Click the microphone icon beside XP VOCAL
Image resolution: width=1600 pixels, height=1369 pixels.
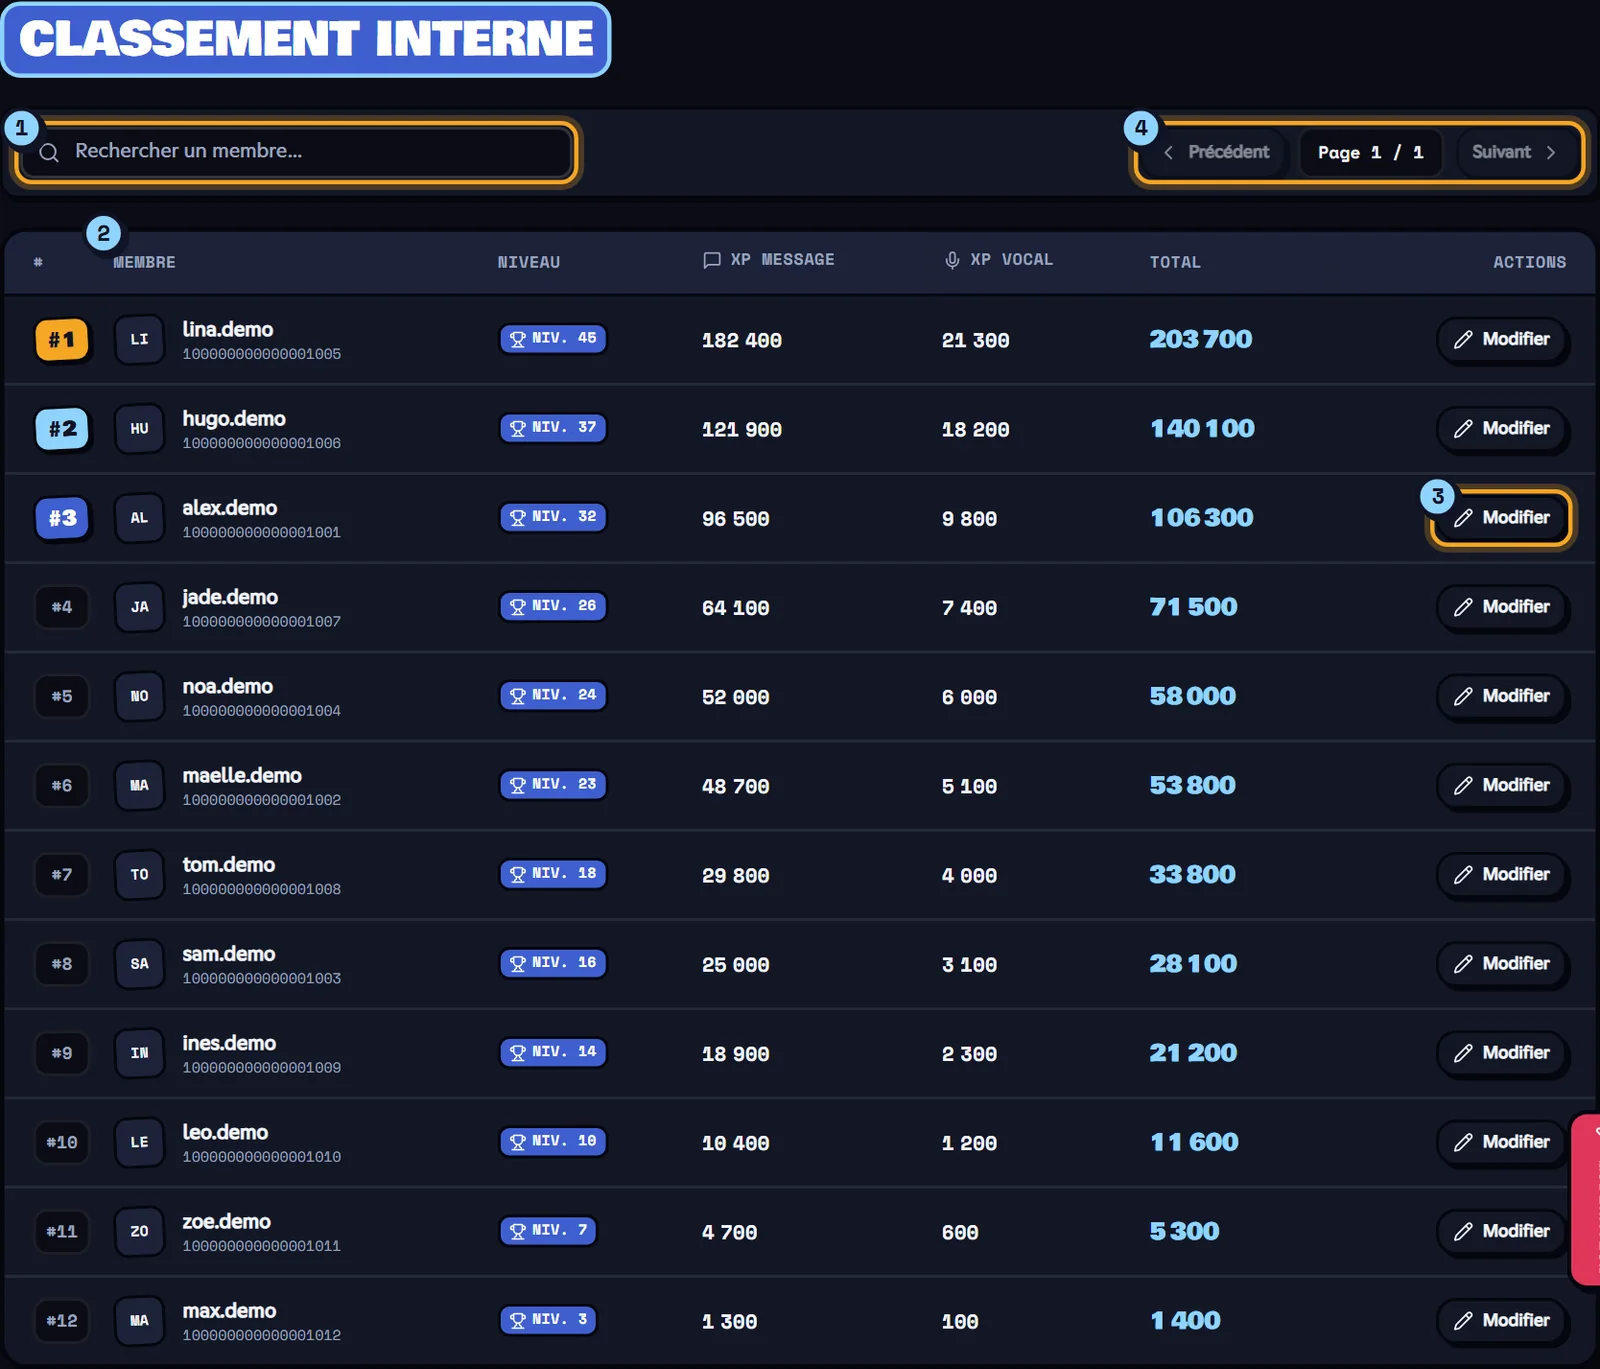pos(952,260)
